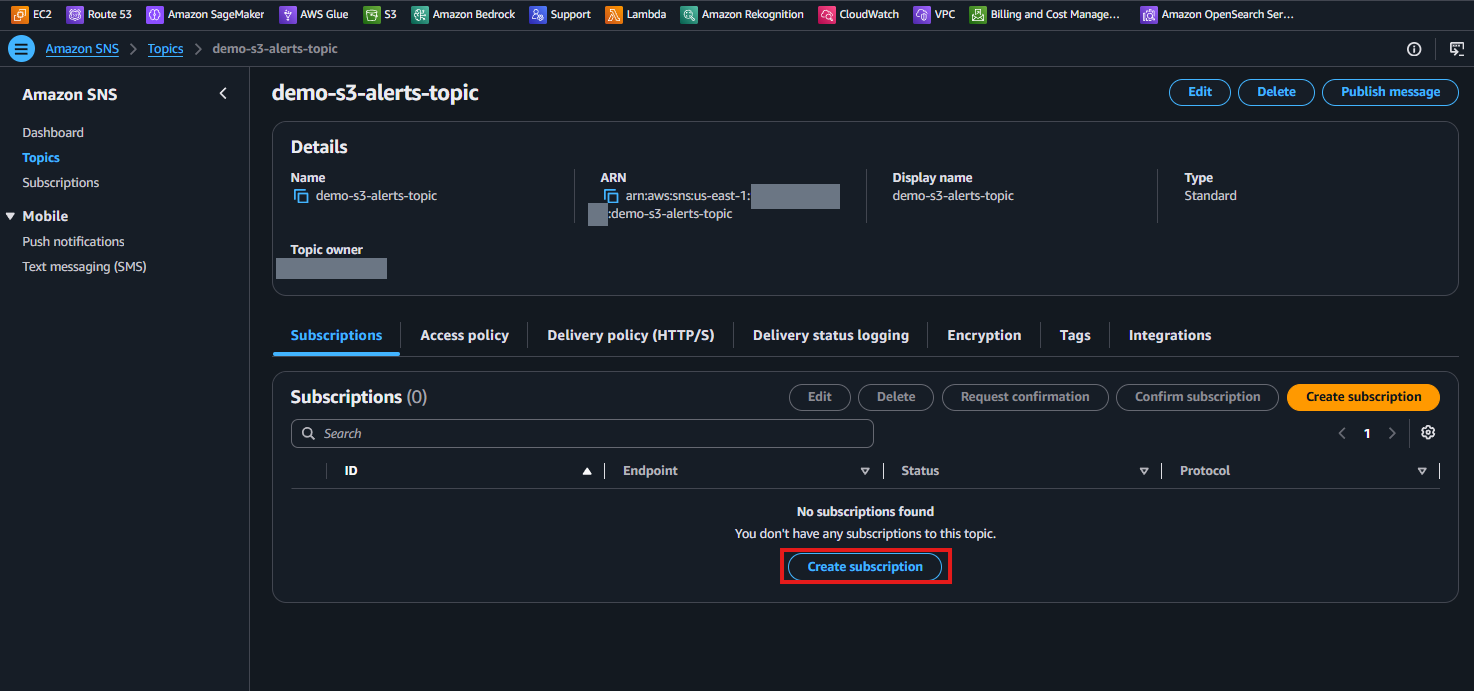Open the CloudWatch shortcut icon
Screen dimensions: 1474x691
[826, 15]
